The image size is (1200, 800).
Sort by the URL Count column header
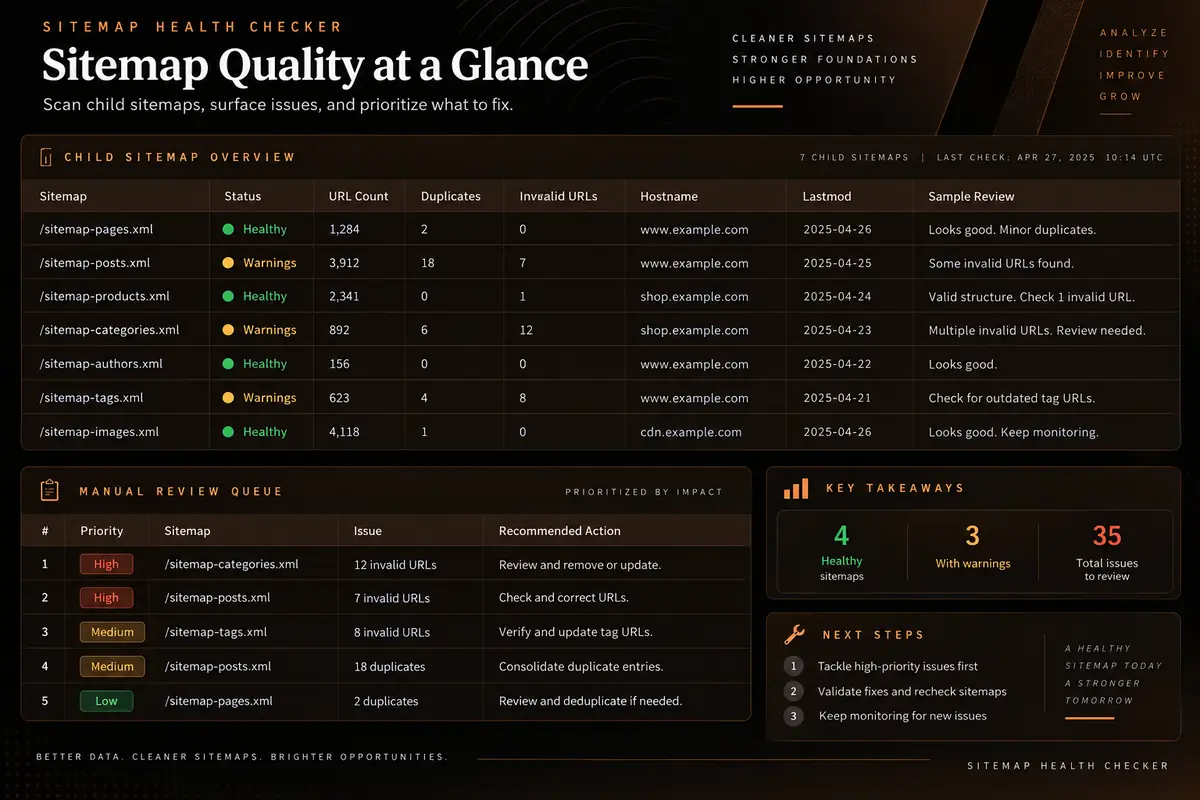point(359,196)
